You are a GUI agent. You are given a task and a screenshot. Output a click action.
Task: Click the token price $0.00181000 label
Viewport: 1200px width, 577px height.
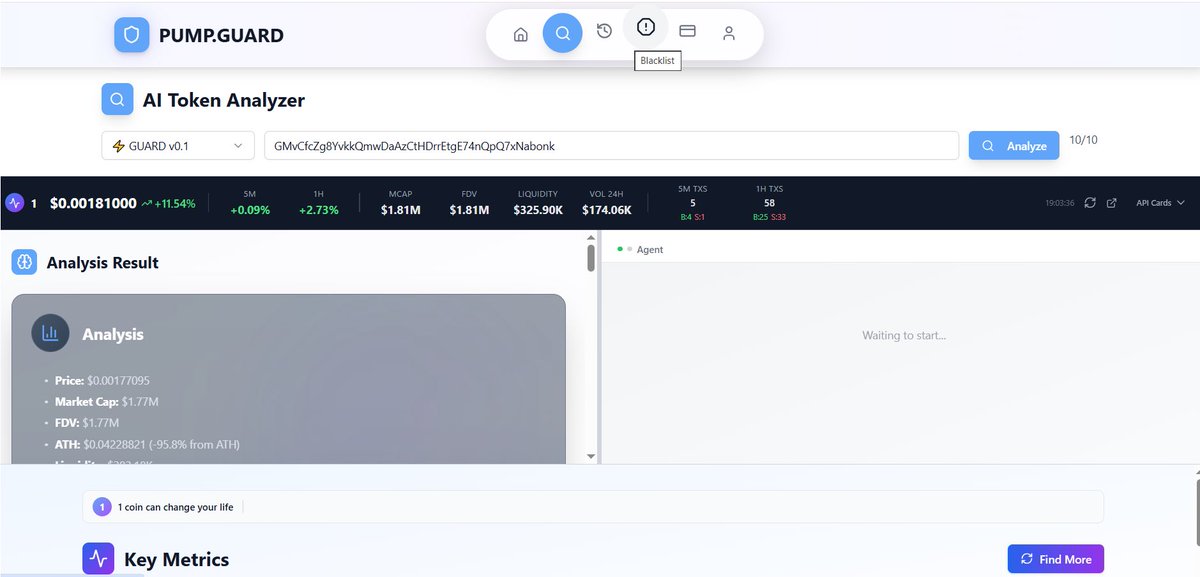click(91, 202)
